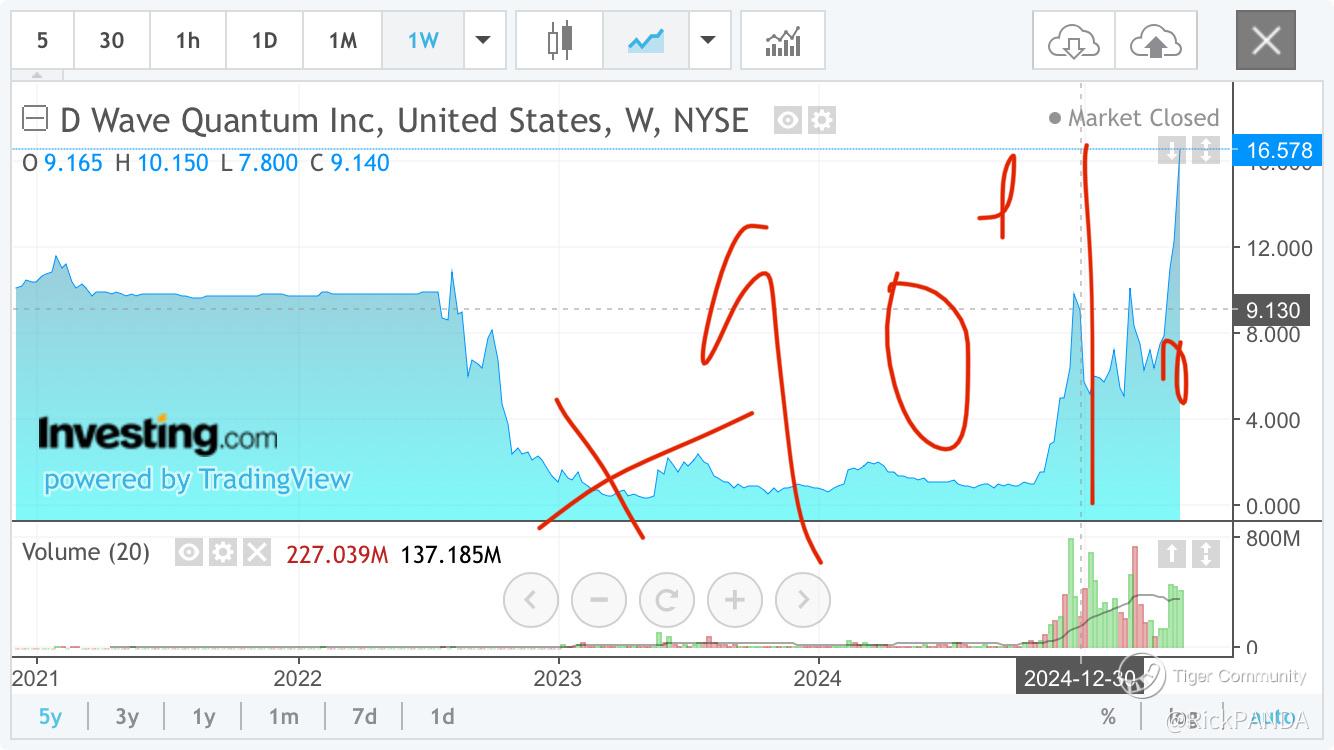This screenshot has height=750, width=1334.
Task: Open the indicators chart icon
Action: [x=783, y=41]
